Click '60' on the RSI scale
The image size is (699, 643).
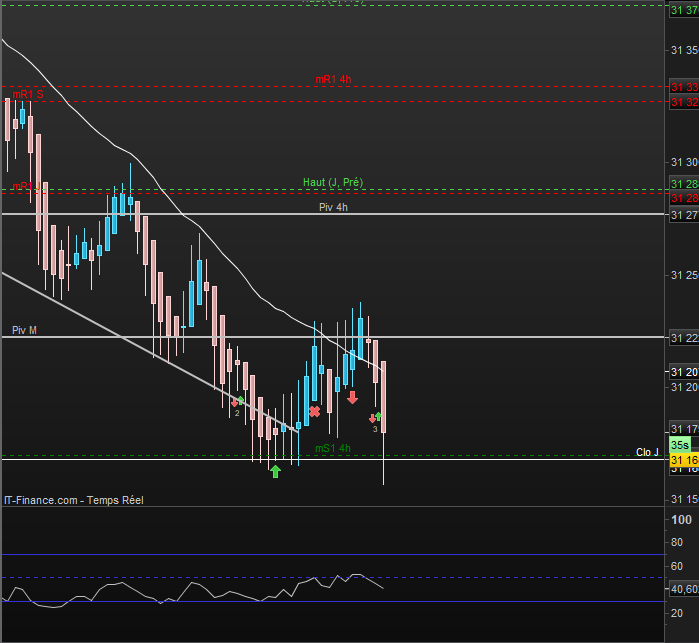(x=677, y=566)
